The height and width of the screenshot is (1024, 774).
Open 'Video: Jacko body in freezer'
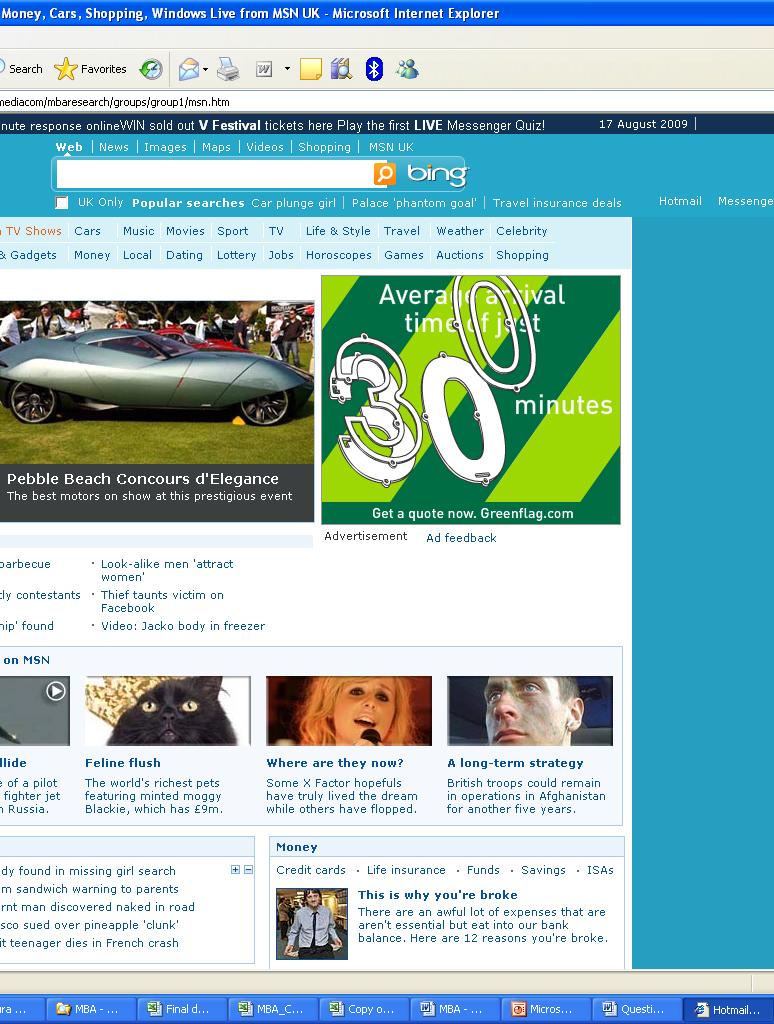[183, 626]
